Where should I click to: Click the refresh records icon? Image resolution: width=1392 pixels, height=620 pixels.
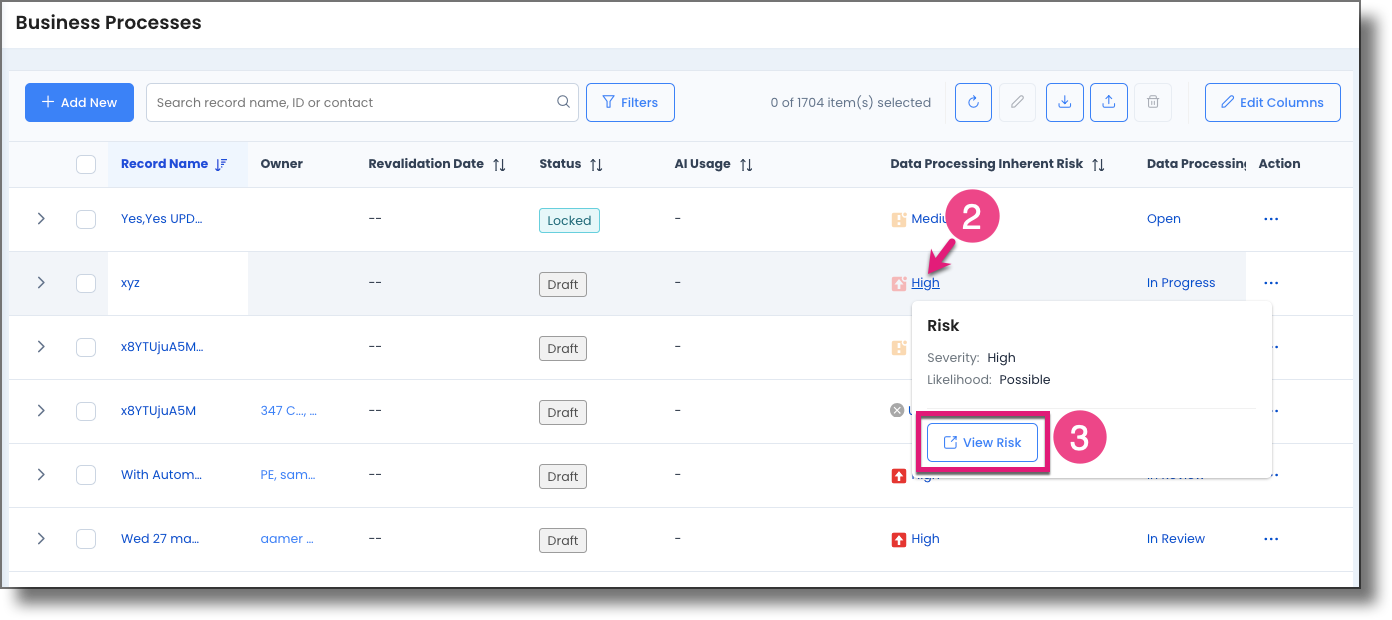click(x=973, y=102)
